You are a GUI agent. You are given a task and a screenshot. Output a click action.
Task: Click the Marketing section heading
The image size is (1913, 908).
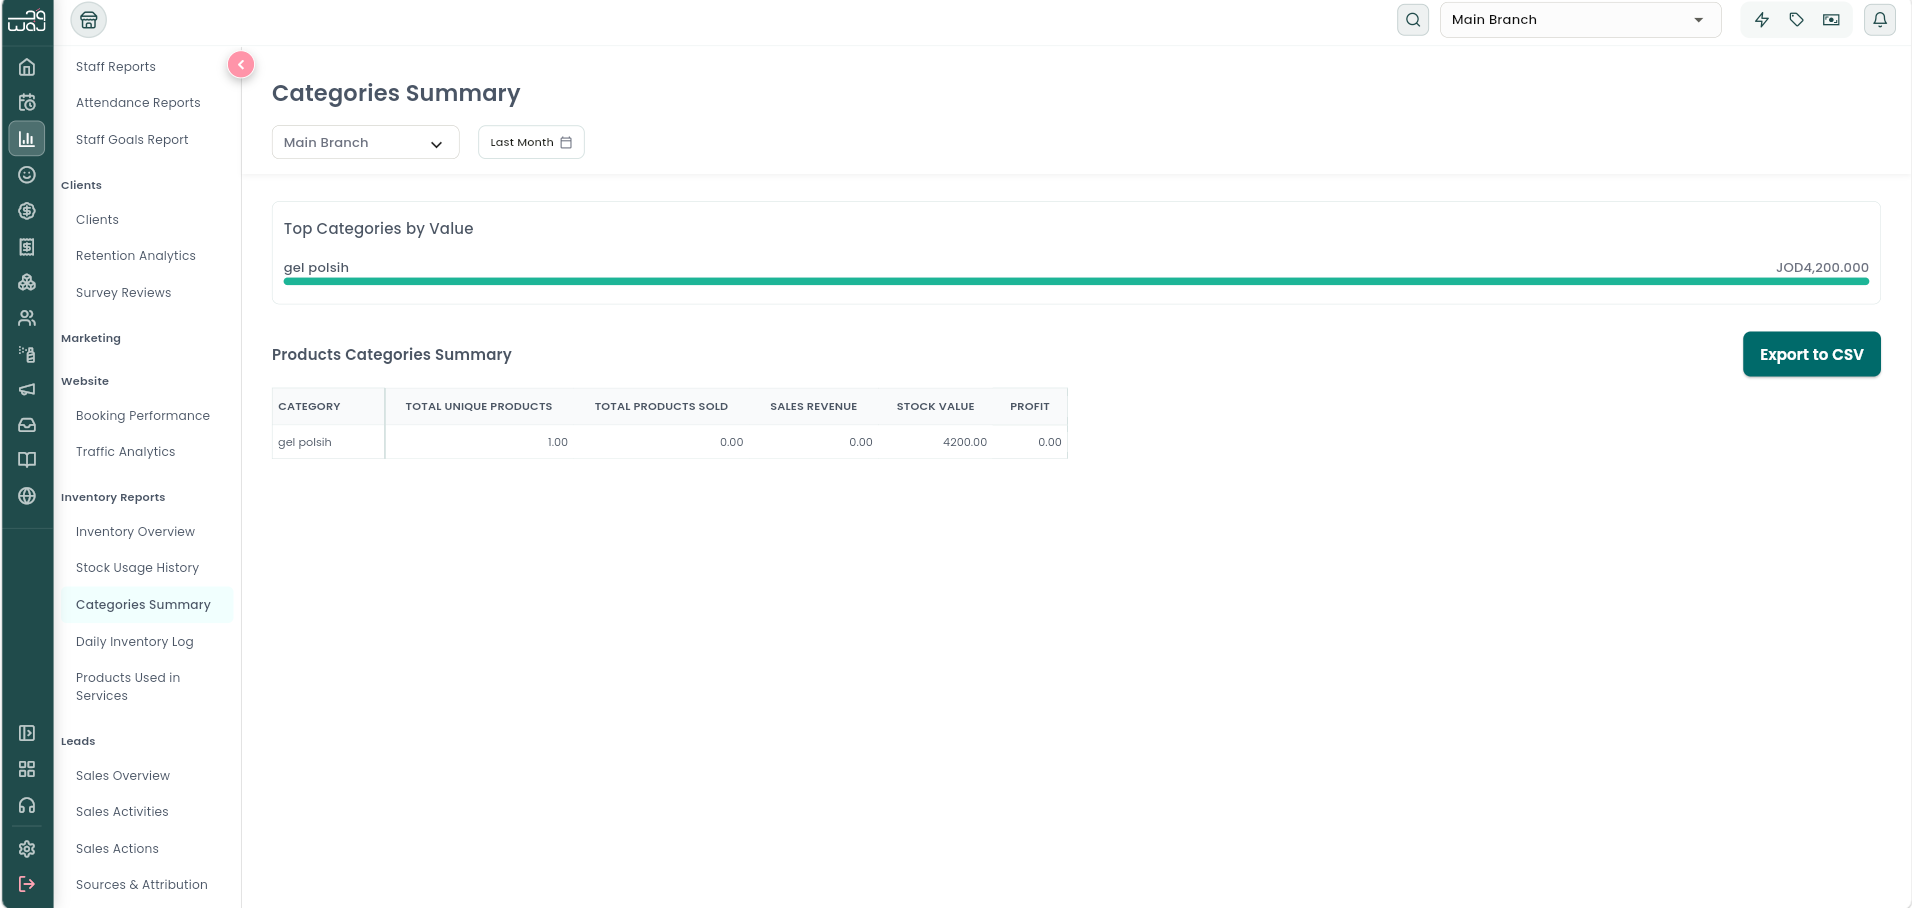coord(91,338)
